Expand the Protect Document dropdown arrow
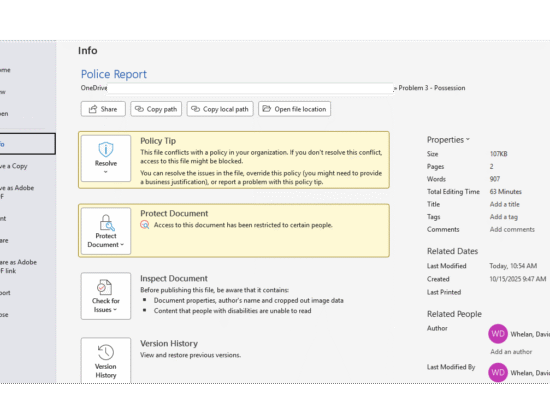This screenshot has width=550, height=413. (122, 245)
